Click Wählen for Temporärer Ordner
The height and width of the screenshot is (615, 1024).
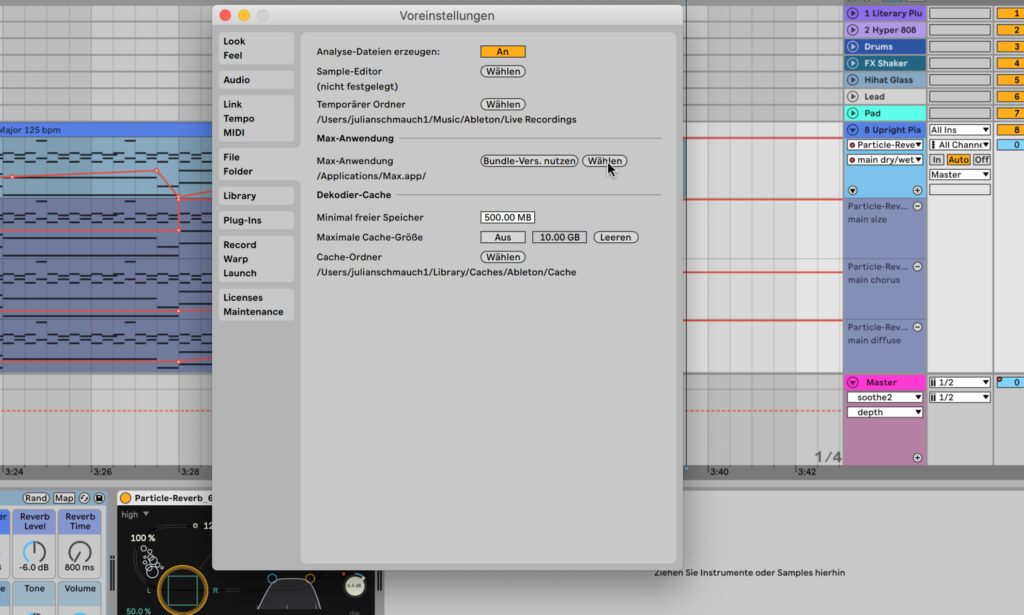point(503,104)
